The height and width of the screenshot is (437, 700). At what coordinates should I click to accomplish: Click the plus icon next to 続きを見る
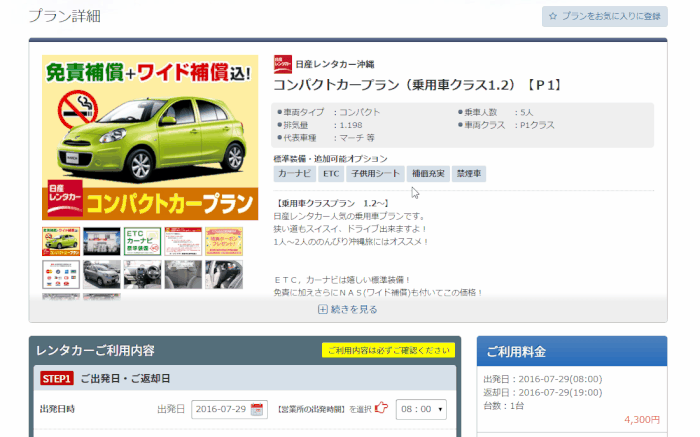(322, 309)
